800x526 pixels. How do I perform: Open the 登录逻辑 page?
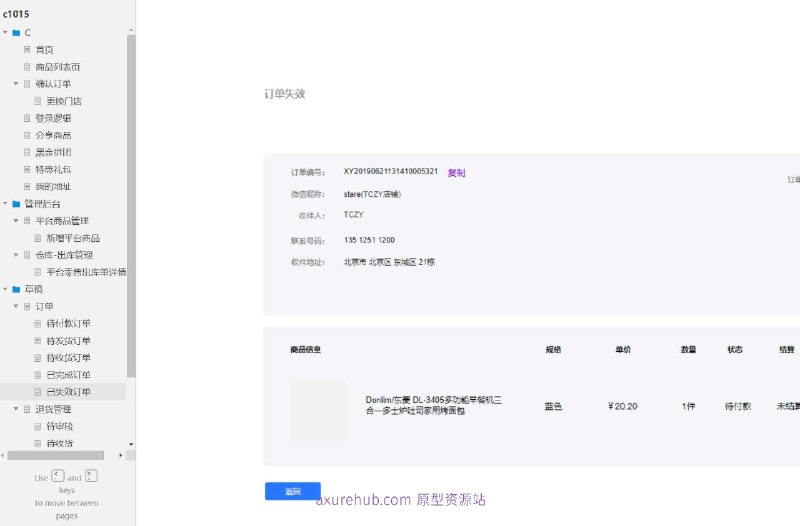coord(53,118)
